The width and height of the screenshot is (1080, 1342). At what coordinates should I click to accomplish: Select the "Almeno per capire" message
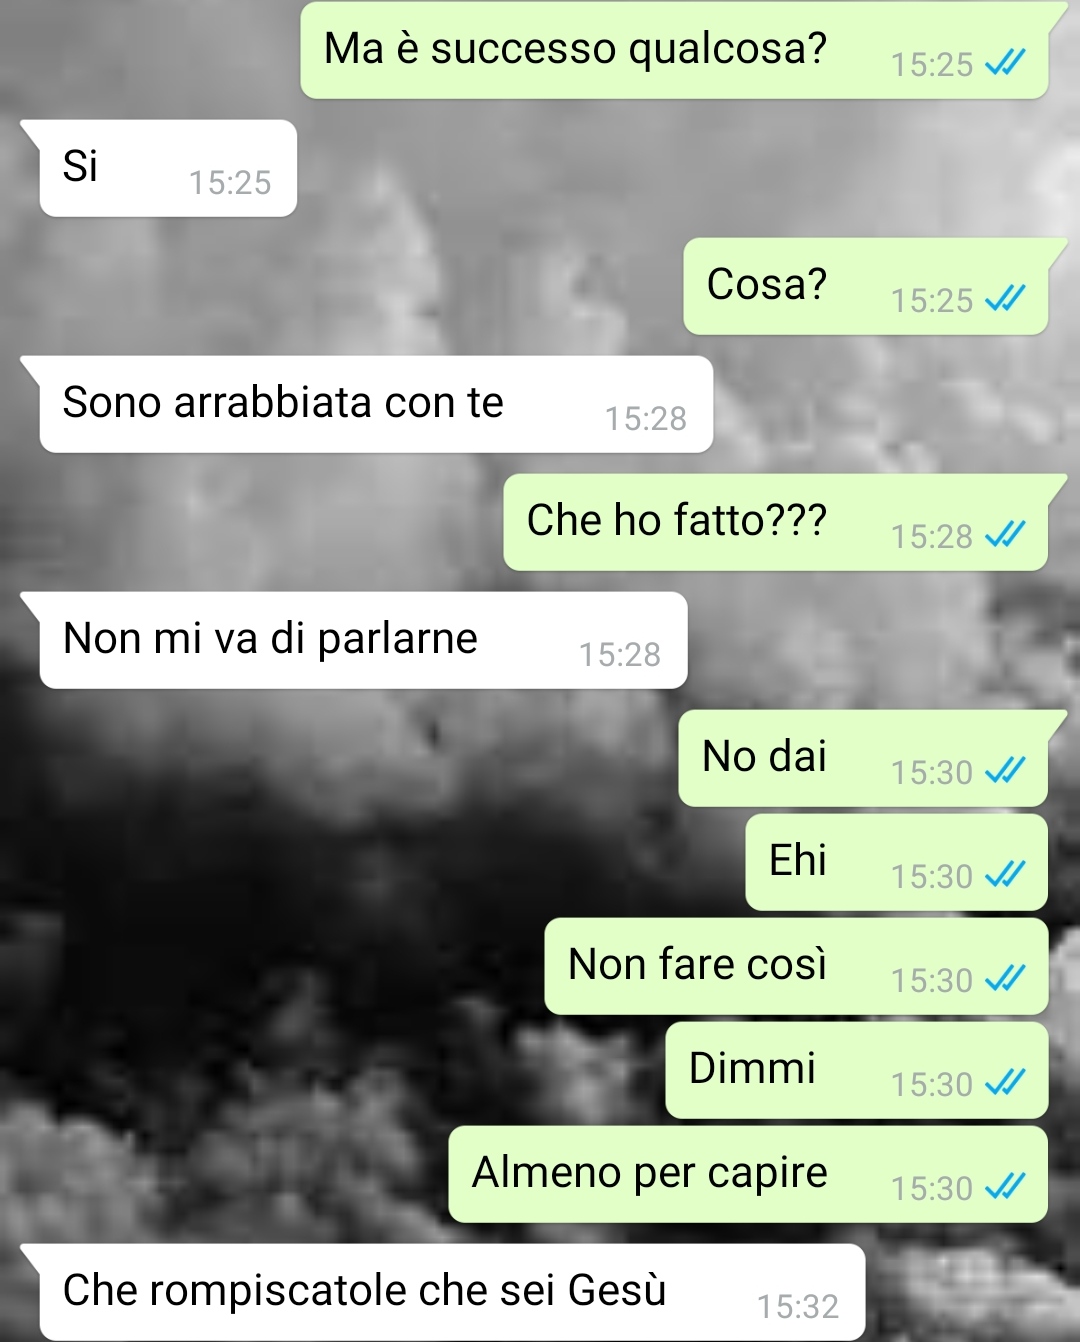coord(748,1174)
